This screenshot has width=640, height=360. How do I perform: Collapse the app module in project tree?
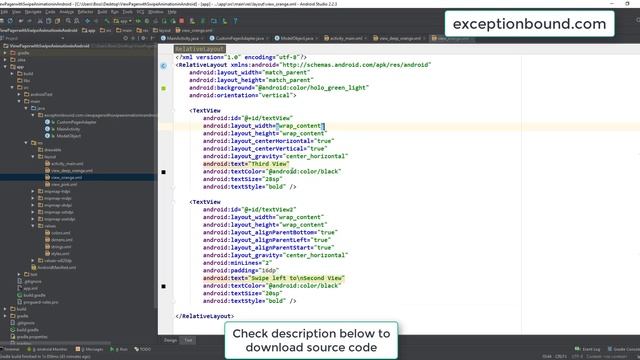[5, 67]
